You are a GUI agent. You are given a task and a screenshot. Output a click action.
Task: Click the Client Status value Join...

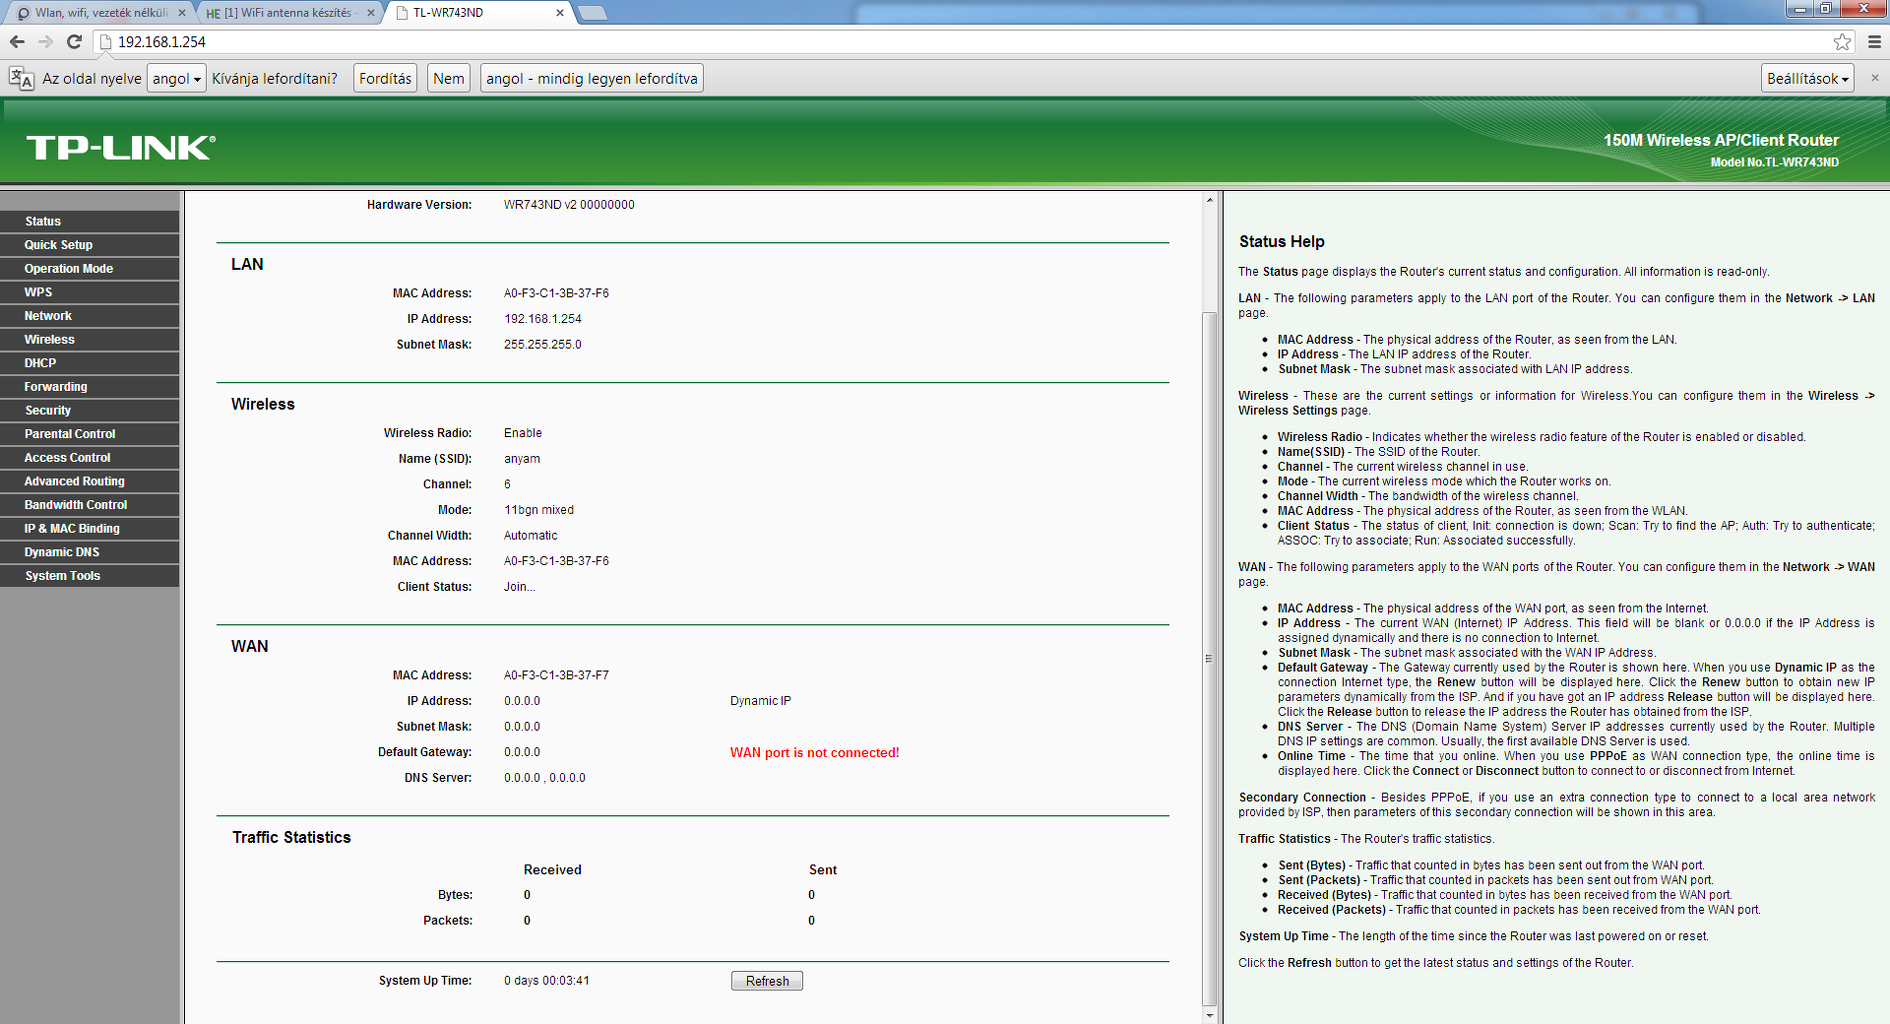click(x=519, y=587)
